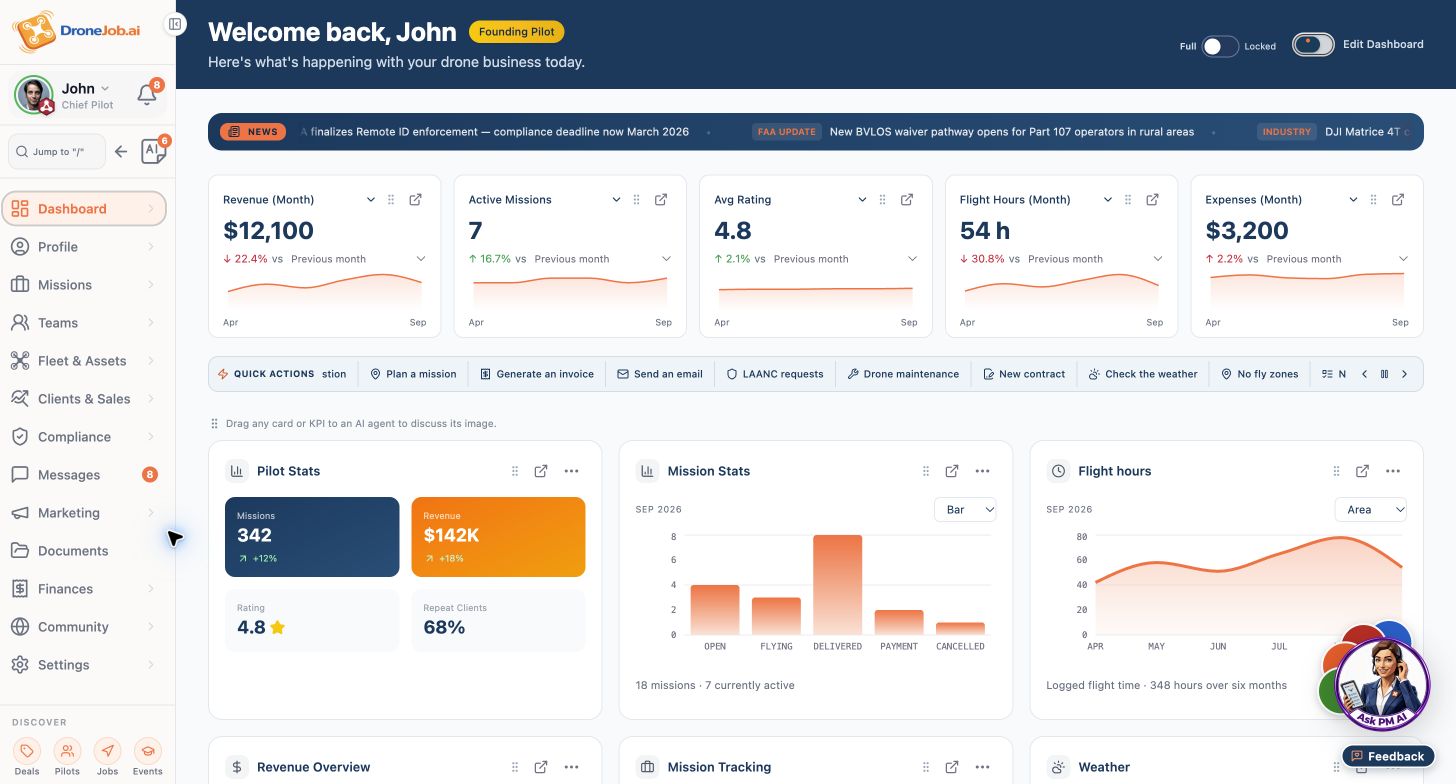Click Send an email quick action

point(660,374)
